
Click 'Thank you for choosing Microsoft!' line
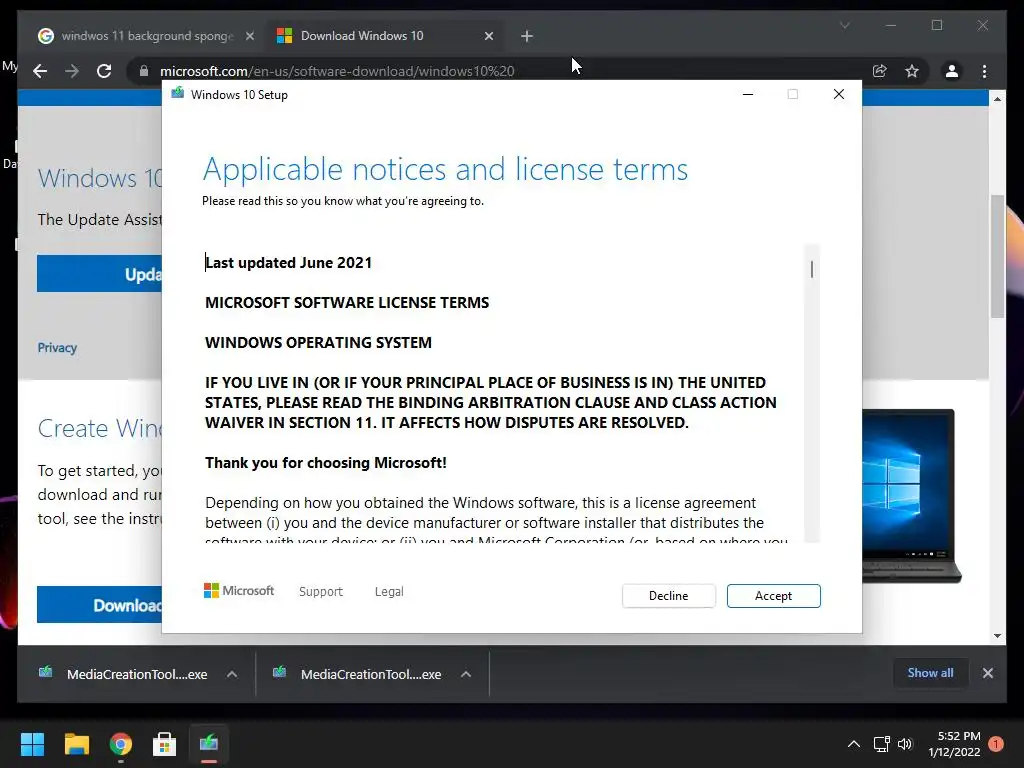326,462
